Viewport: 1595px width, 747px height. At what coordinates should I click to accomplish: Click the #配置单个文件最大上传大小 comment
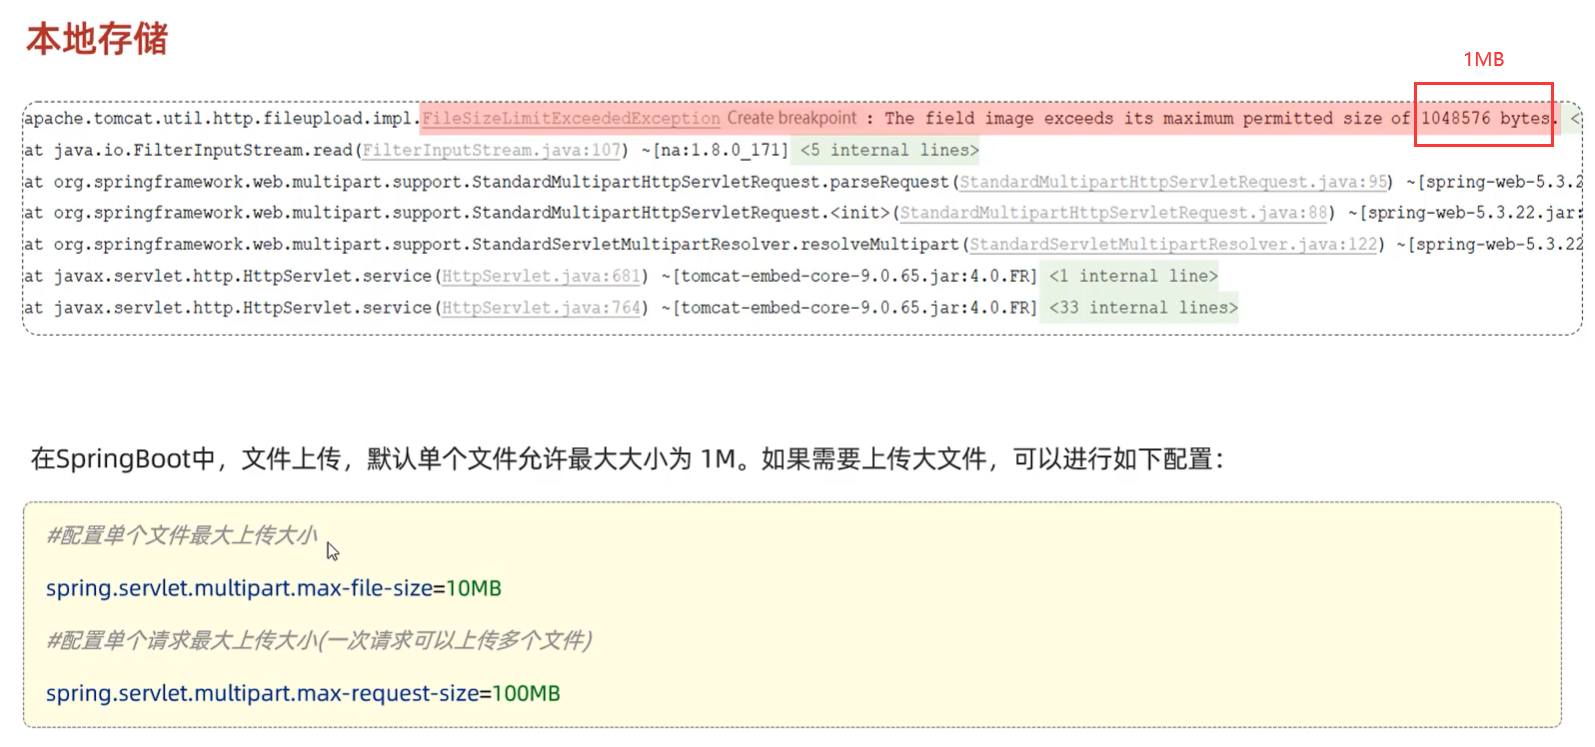pyautogui.click(x=182, y=536)
